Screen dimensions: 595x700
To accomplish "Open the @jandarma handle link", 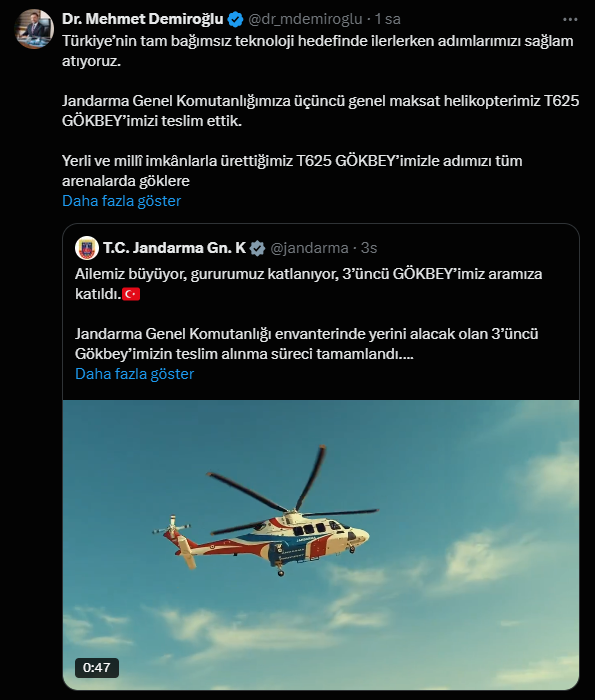I will [x=309, y=248].
